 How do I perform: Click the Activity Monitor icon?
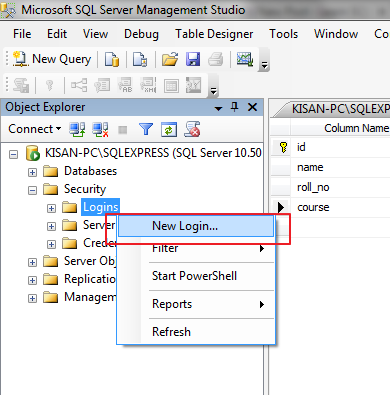click(245, 60)
